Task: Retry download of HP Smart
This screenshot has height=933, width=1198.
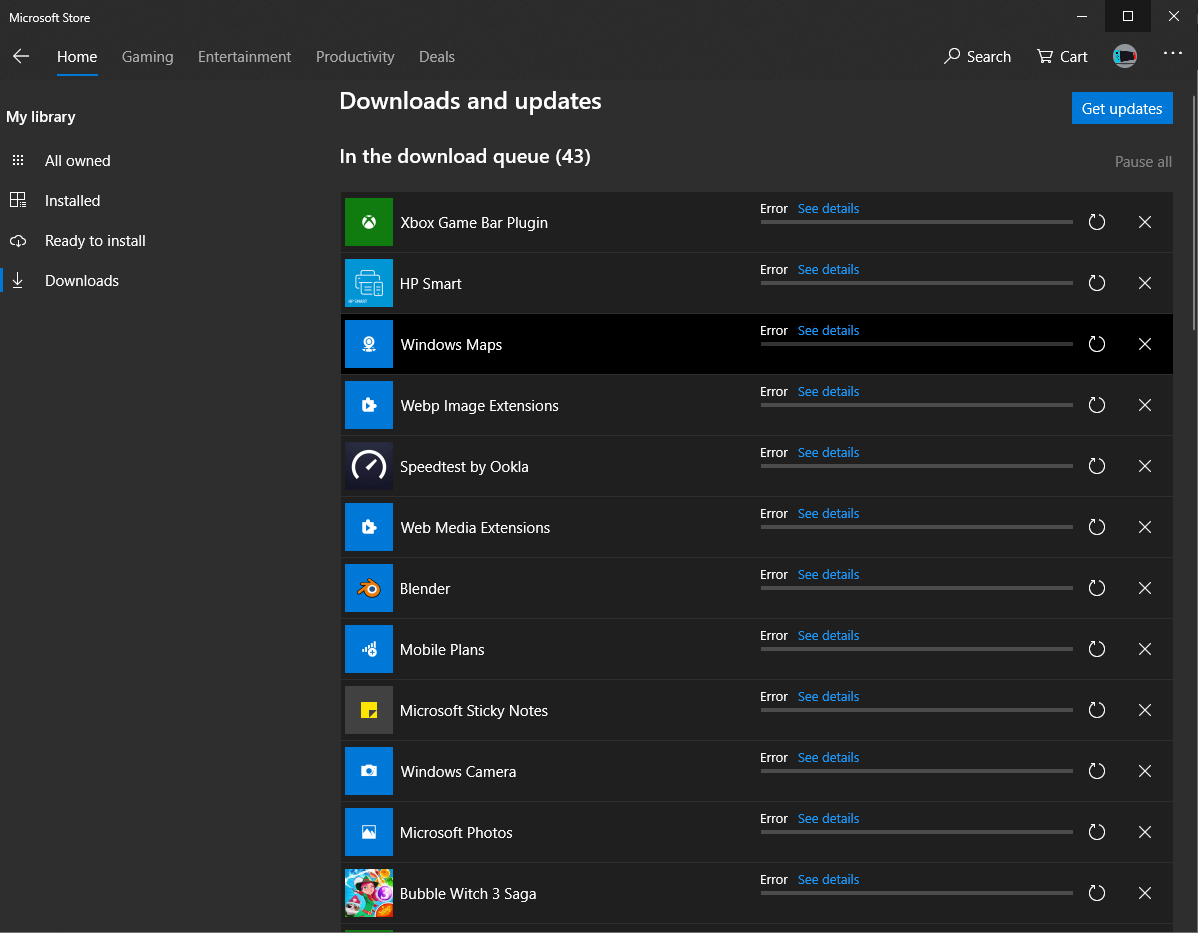Action: coord(1096,283)
